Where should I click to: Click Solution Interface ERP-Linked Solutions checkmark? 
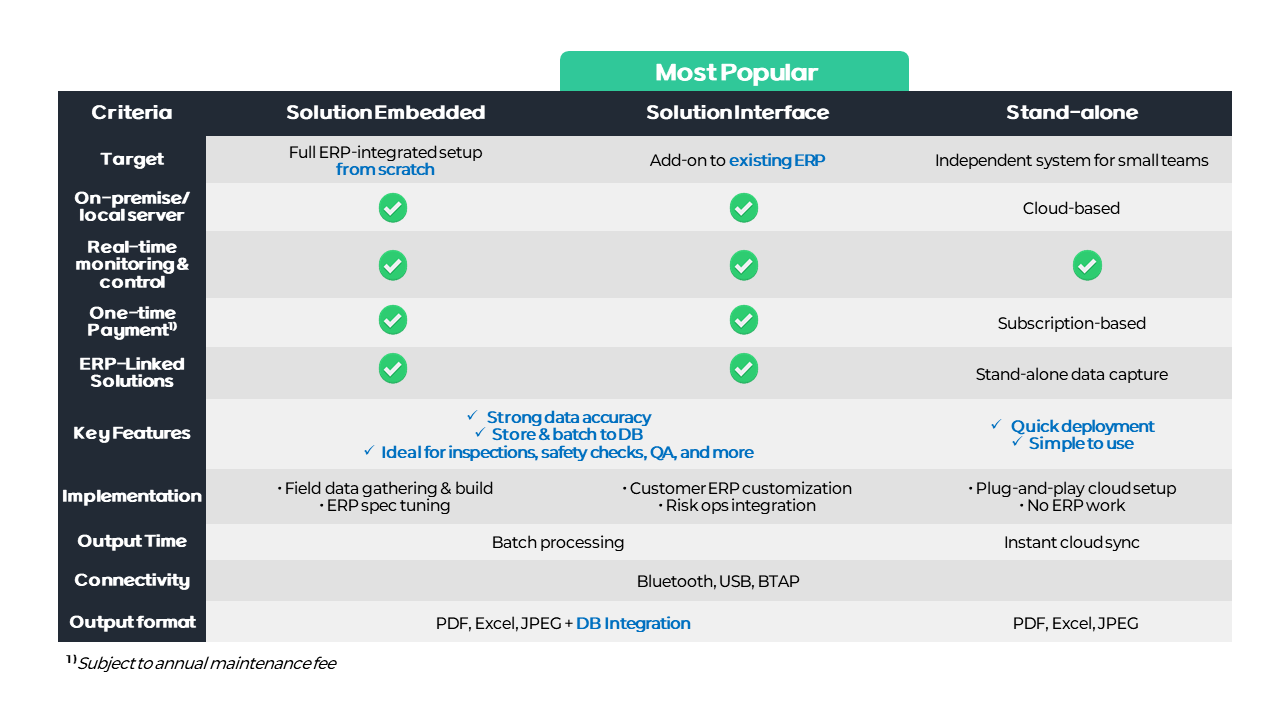tap(743, 368)
